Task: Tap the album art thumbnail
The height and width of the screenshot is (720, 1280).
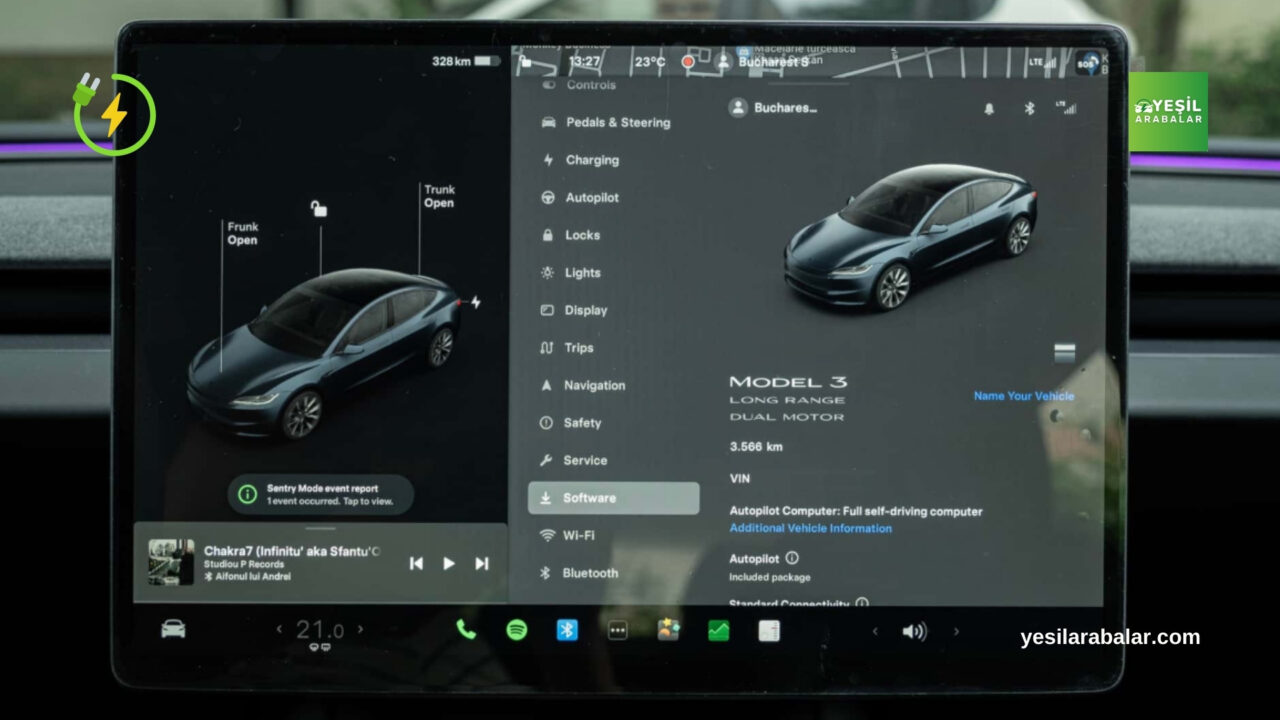Action: (171, 562)
